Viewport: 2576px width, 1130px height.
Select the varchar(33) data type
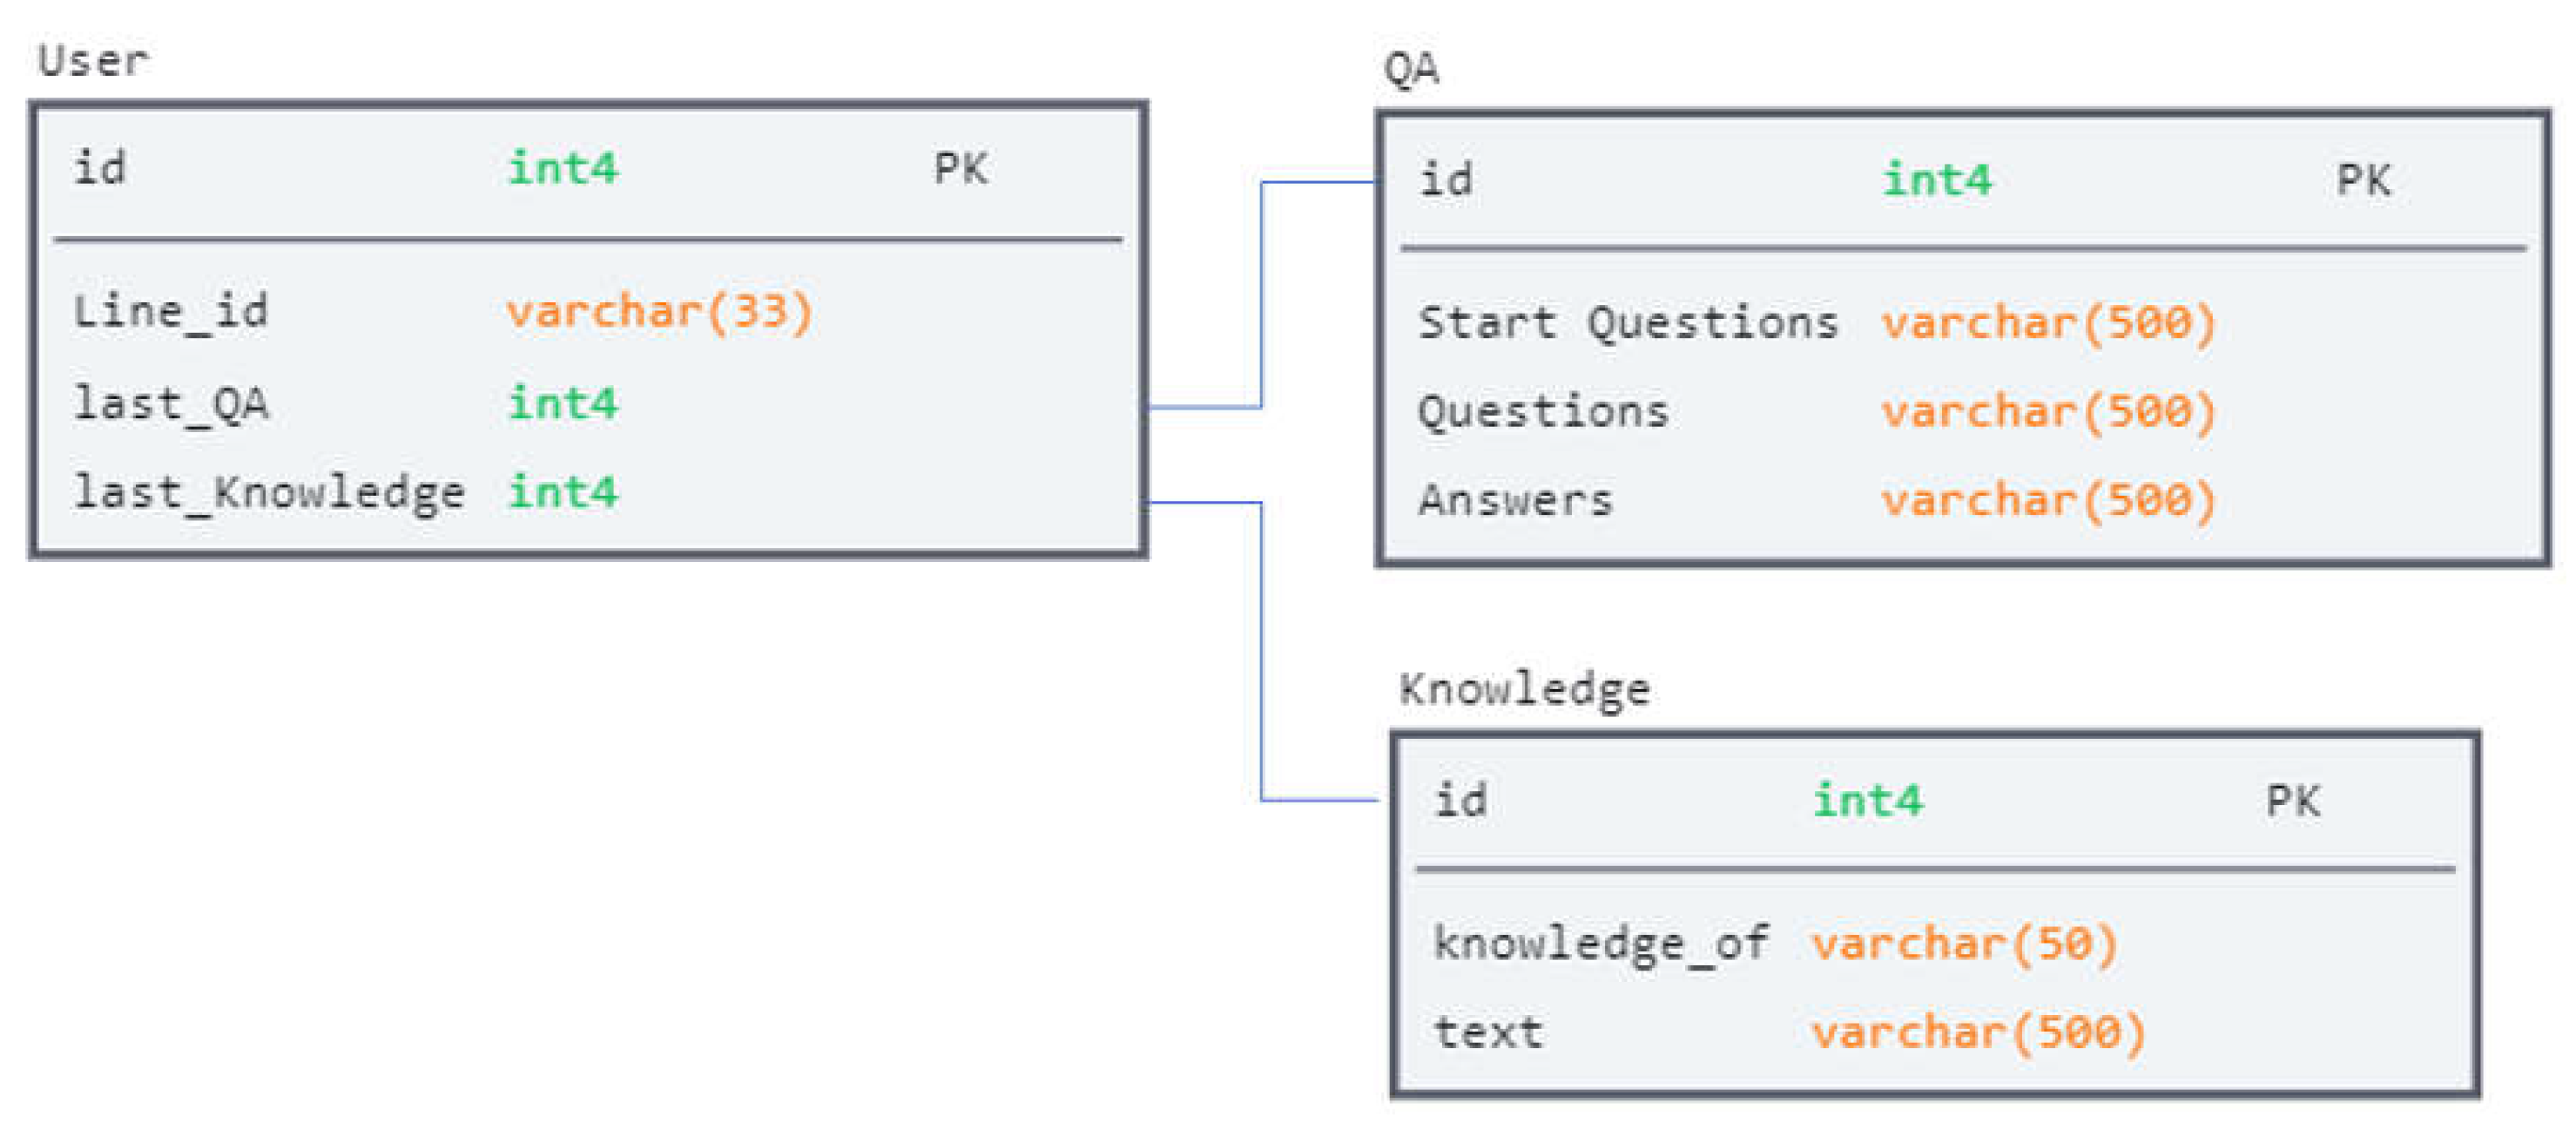pyautogui.click(x=660, y=312)
